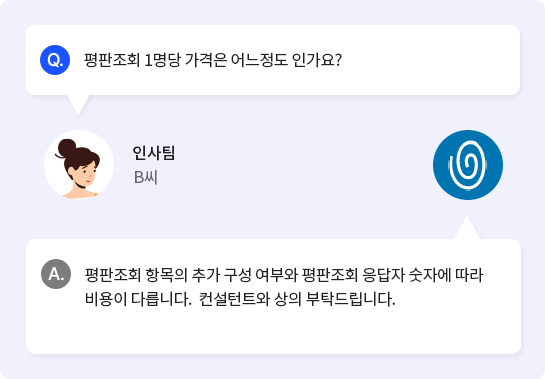
Task: Click the phrase 추가 구성 여부와
Action: [x=245, y=275]
